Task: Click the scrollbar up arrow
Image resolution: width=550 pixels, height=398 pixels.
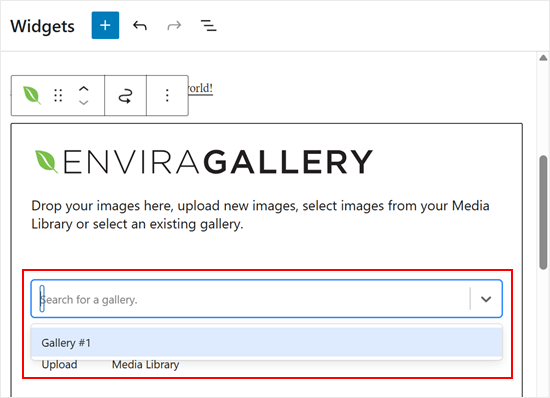Action: click(543, 58)
